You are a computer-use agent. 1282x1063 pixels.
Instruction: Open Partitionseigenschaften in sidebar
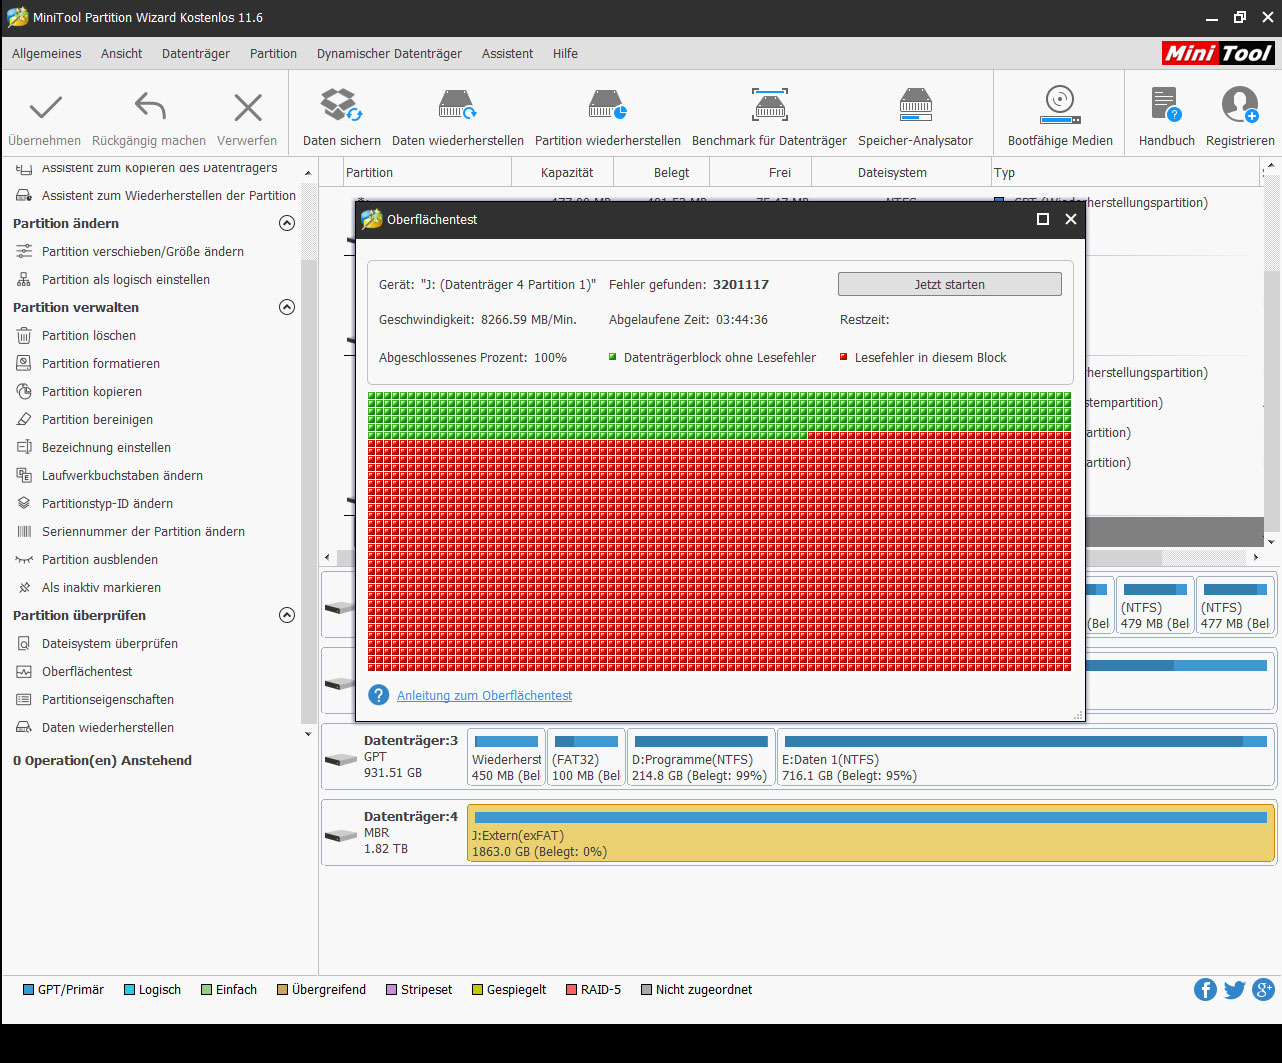tap(108, 700)
